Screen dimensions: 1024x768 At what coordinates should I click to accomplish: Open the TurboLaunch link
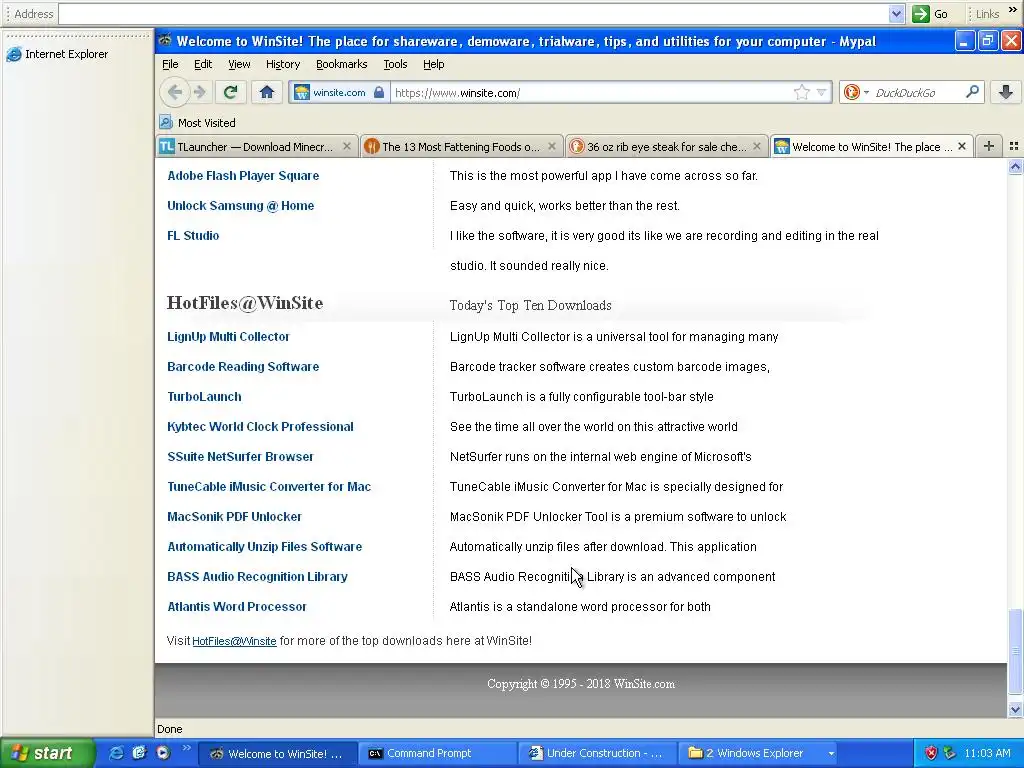[x=204, y=397]
